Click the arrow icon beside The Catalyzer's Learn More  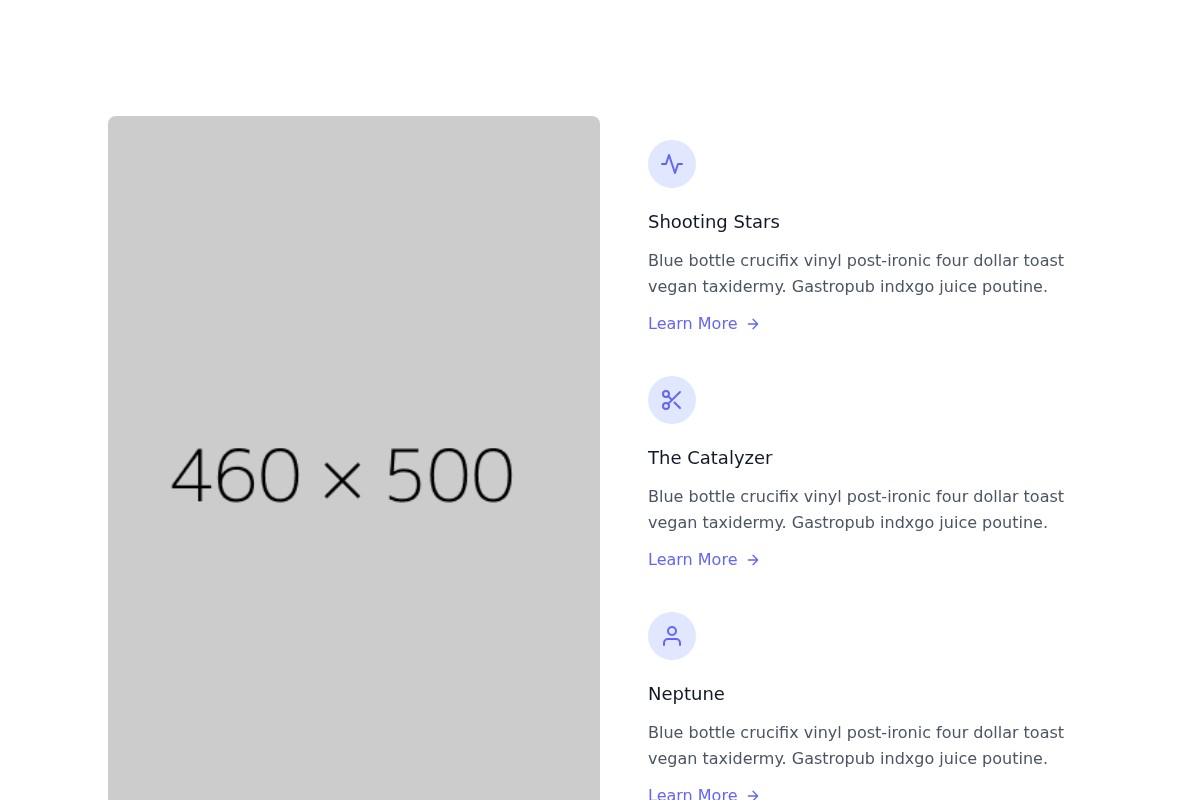click(753, 560)
